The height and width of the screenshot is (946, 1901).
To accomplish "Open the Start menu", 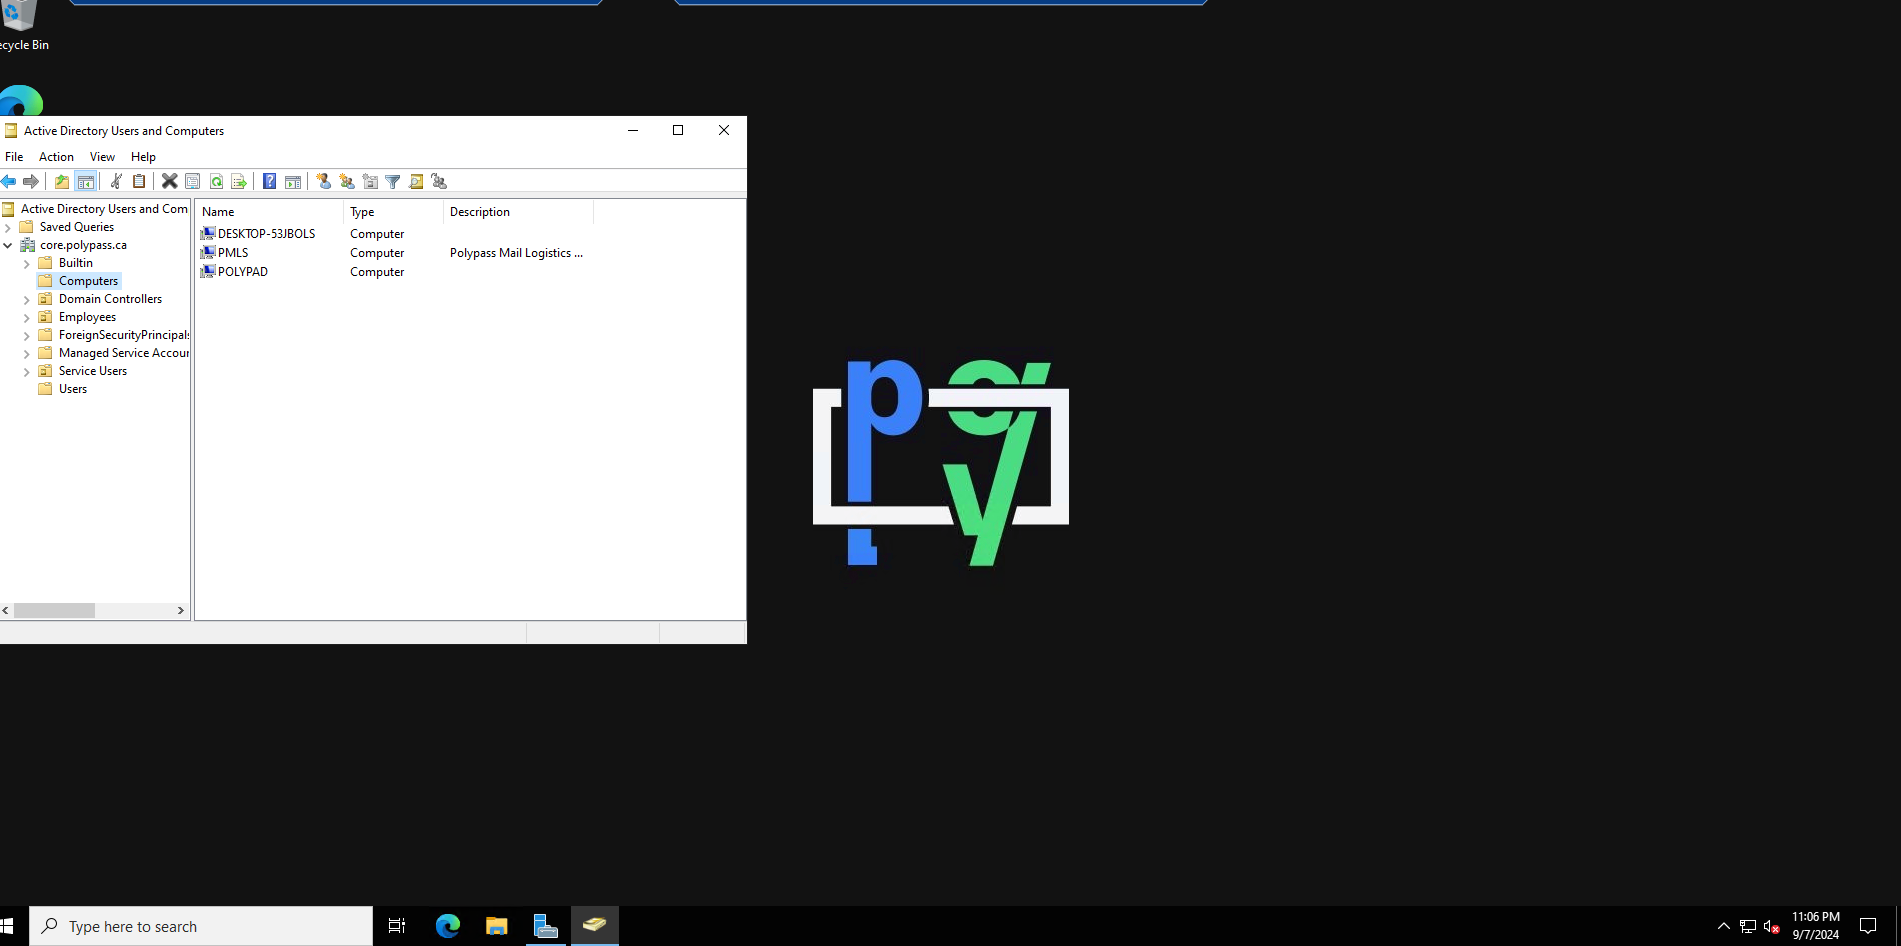I will point(8,926).
